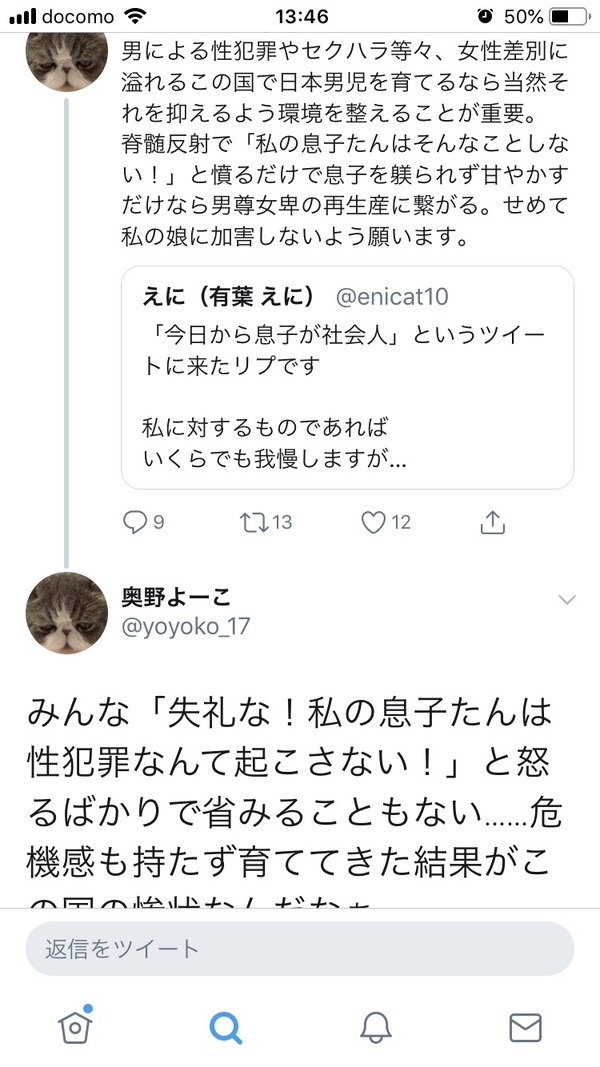Tap the Wi-Fi icon in status bar
Viewport: 600px width, 1067px height.
(x=129, y=17)
